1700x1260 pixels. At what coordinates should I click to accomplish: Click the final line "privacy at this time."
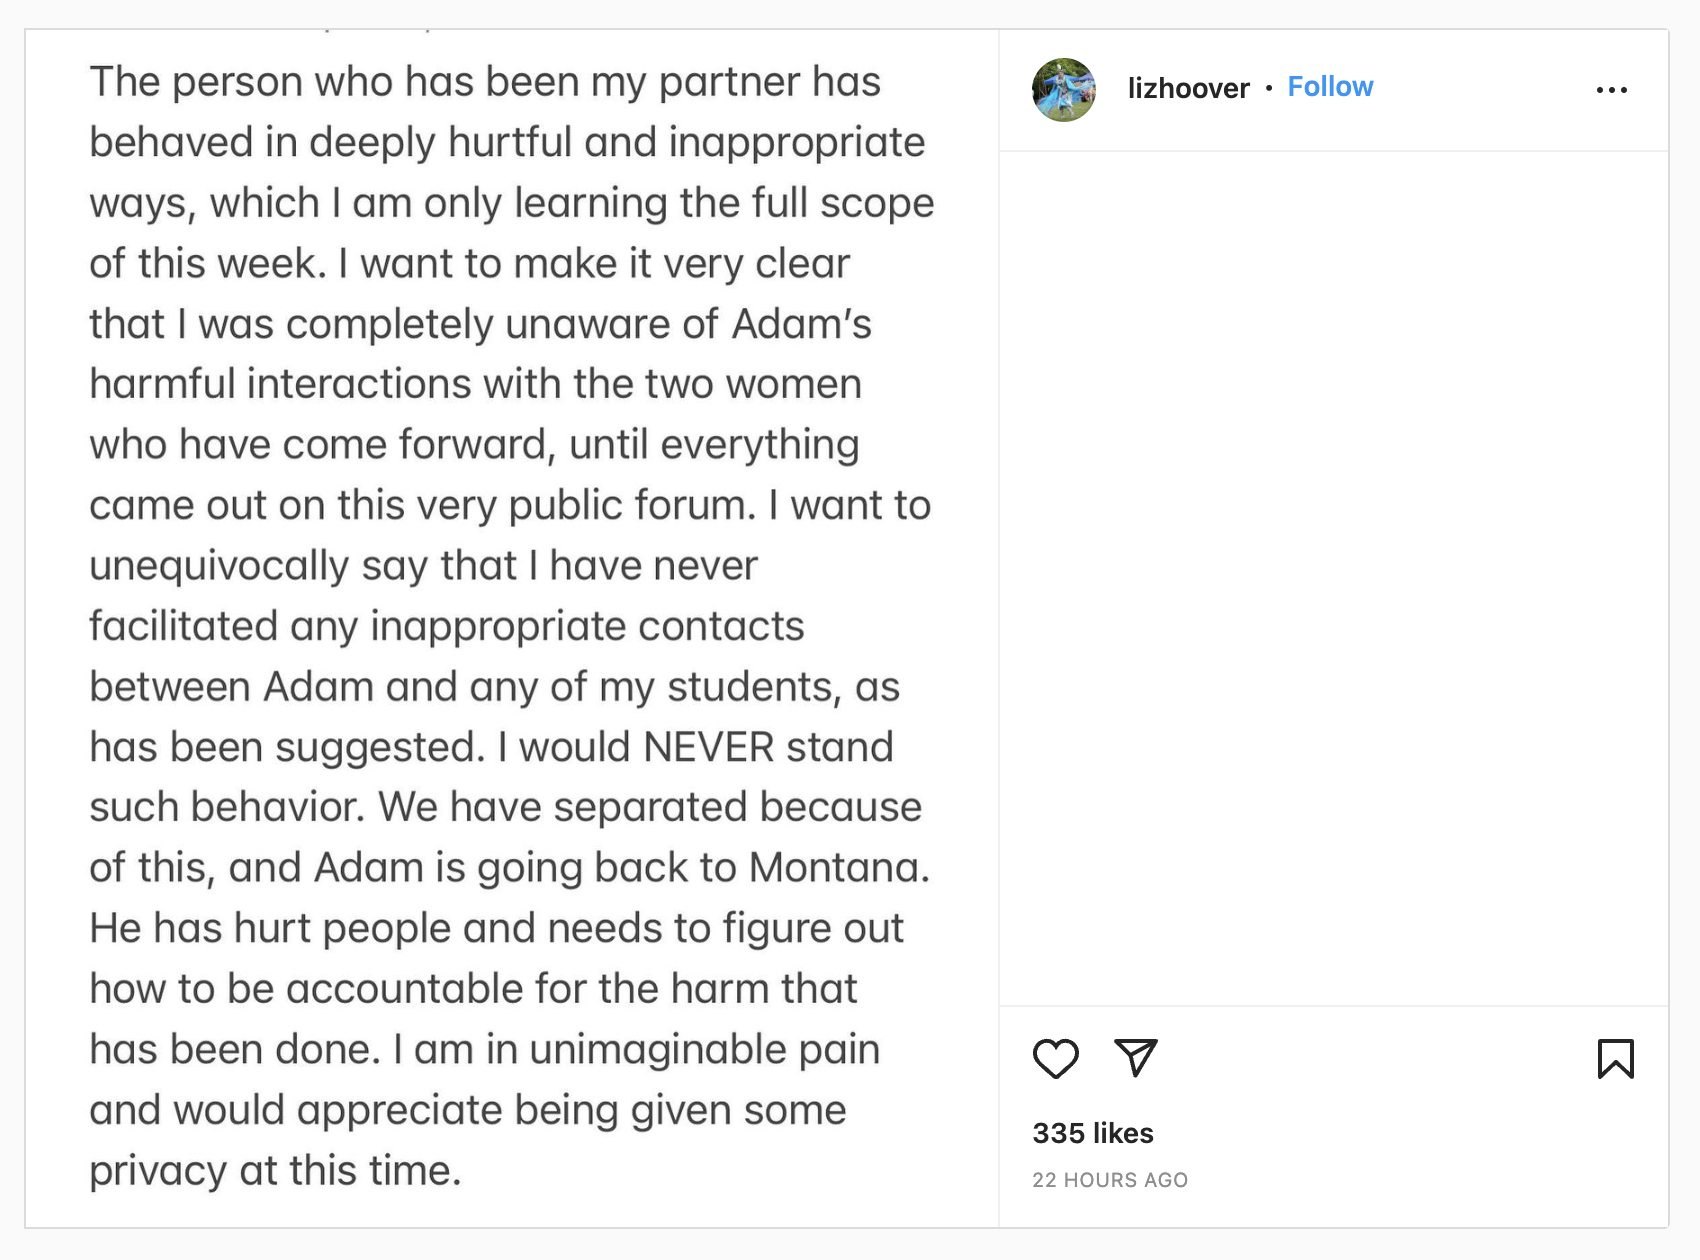(x=275, y=1170)
